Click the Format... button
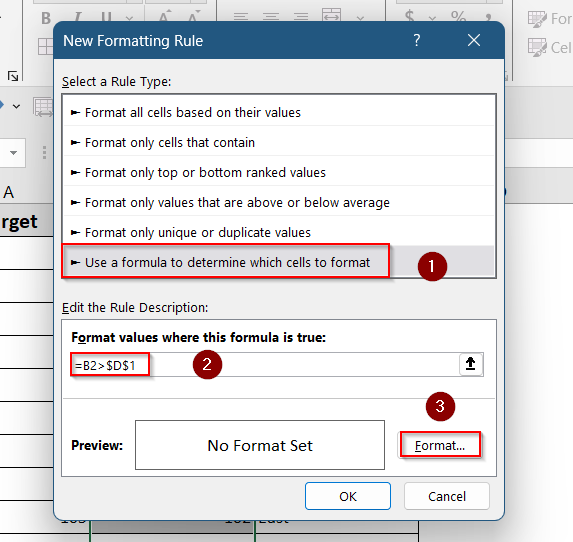The image size is (573, 542). pos(440,445)
